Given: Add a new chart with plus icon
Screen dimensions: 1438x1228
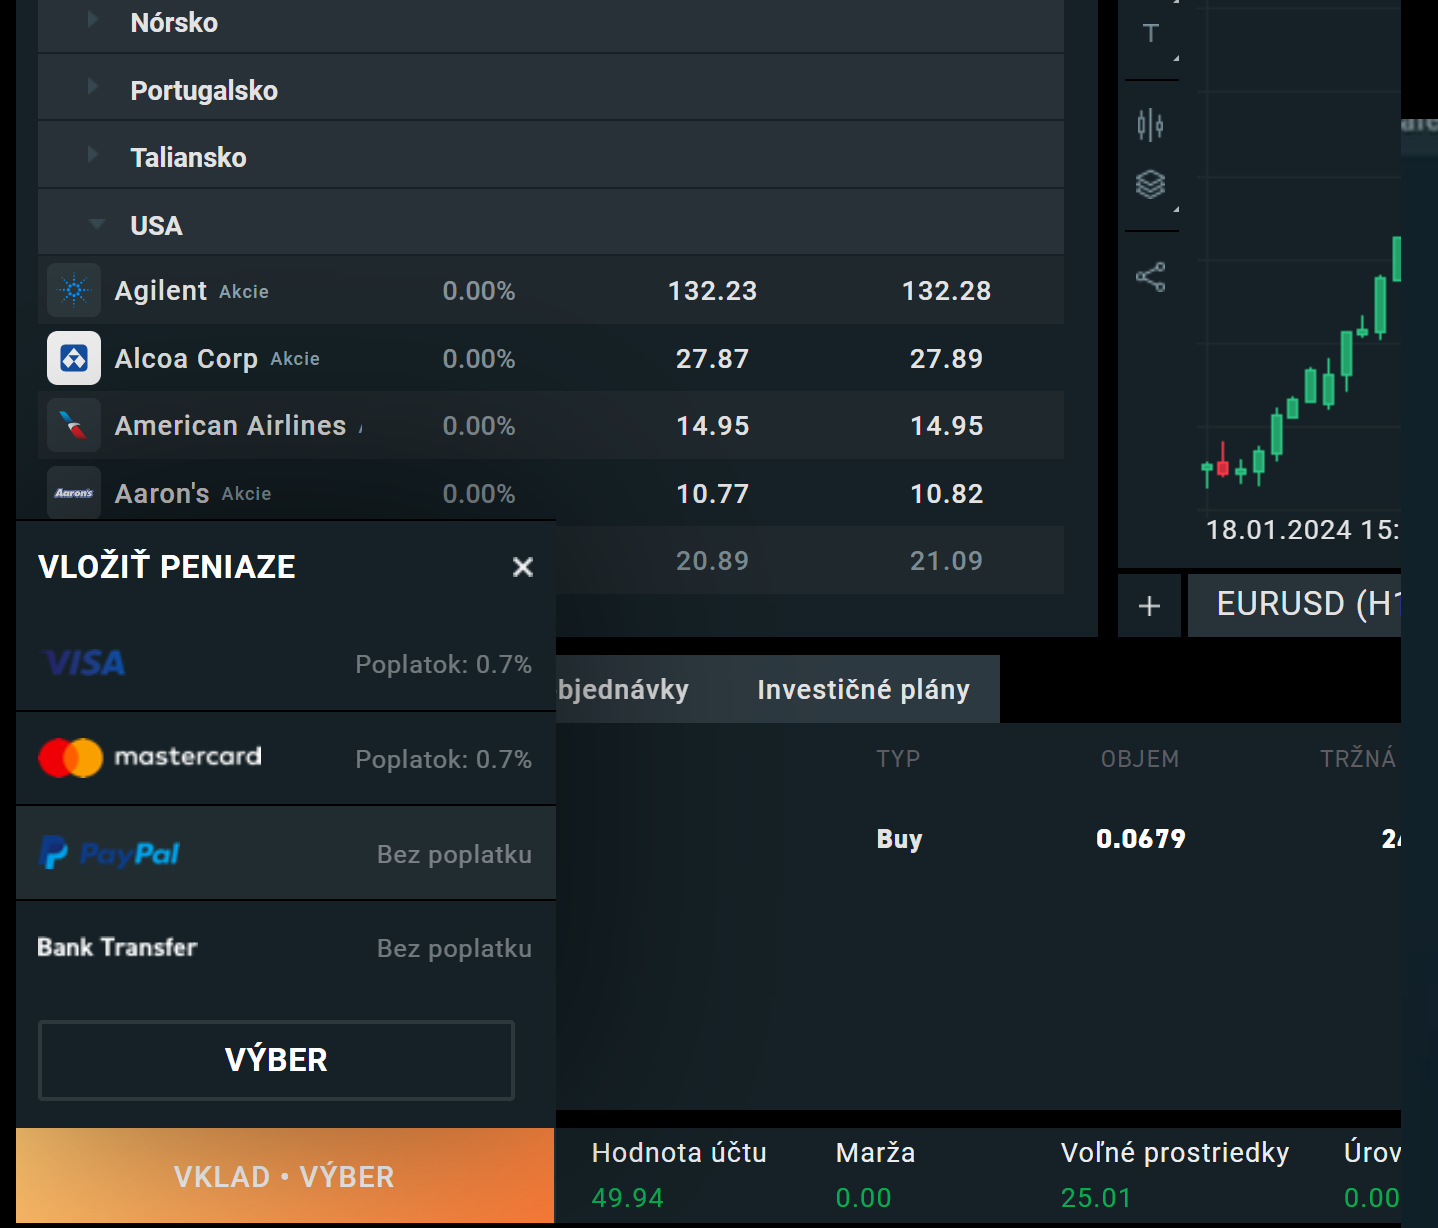Looking at the screenshot, I should (1149, 605).
